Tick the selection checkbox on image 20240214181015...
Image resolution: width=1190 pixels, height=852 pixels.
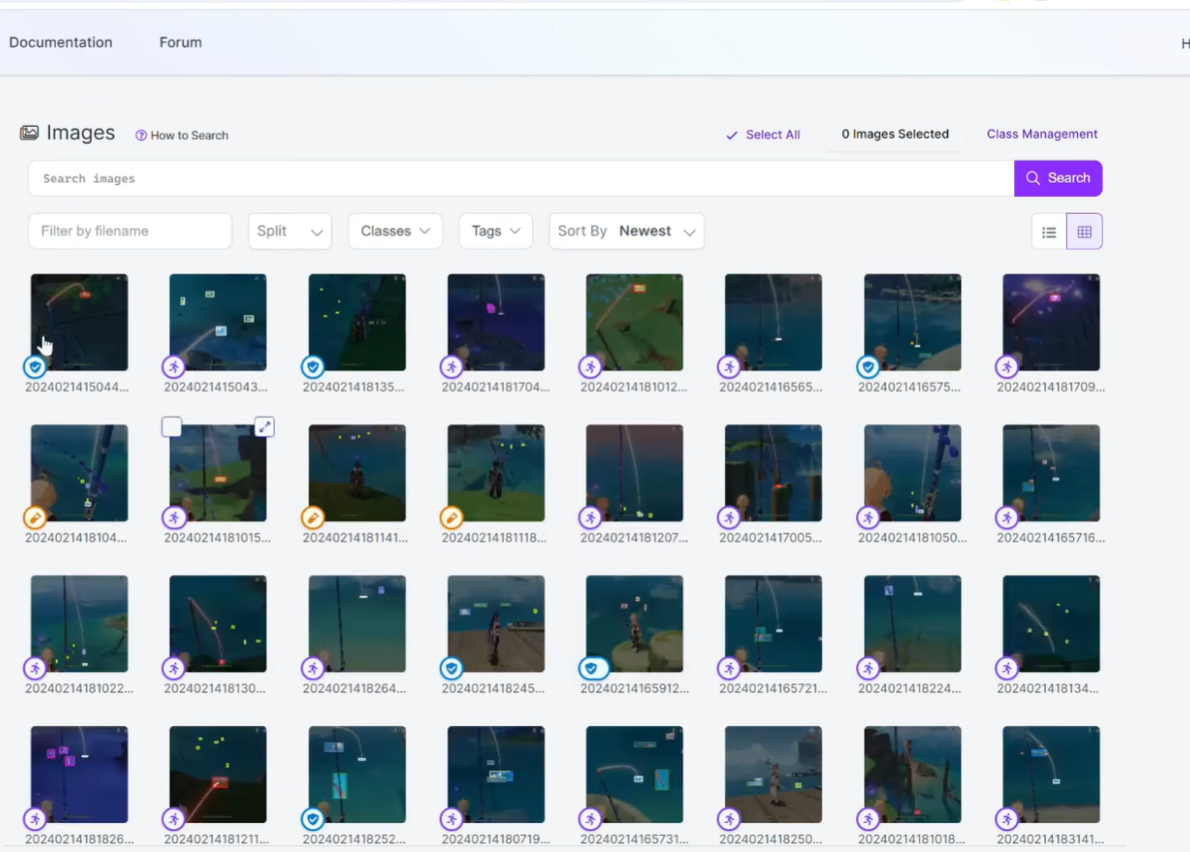pyautogui.click(x=172, y=427)
